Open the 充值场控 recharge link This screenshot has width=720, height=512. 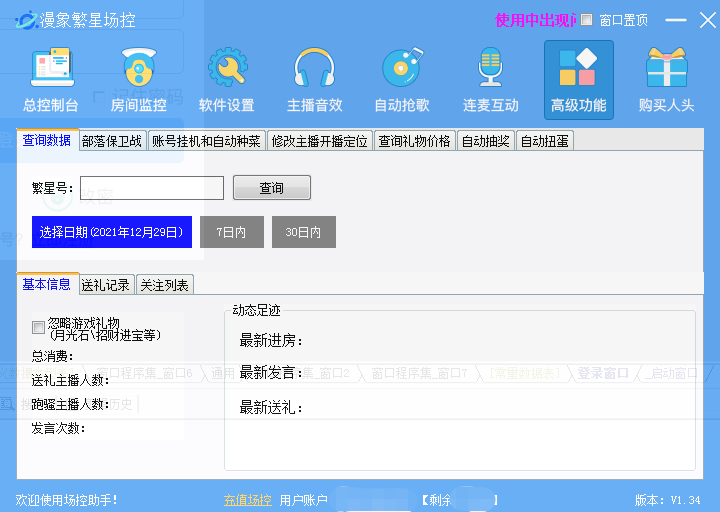click(248, 500)
